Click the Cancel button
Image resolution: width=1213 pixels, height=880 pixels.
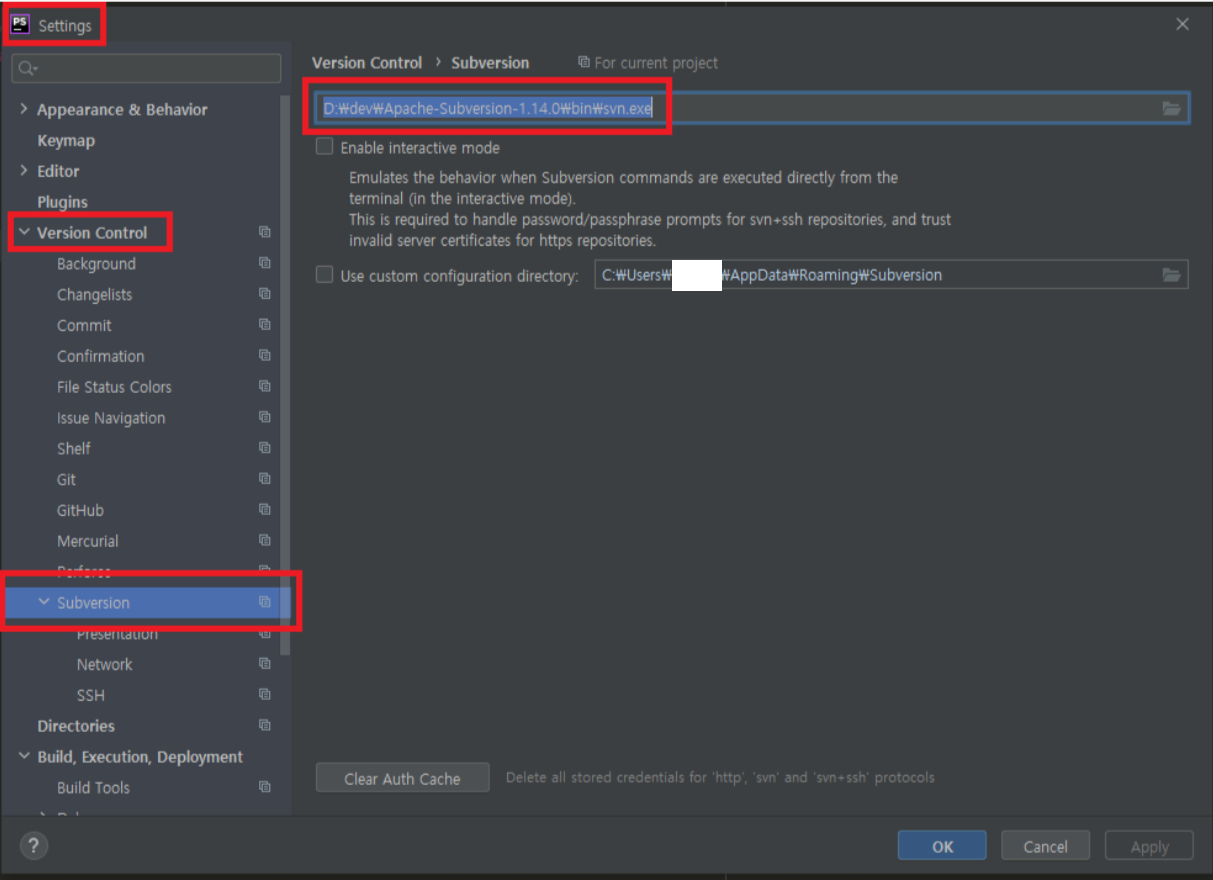[1045, 846]
